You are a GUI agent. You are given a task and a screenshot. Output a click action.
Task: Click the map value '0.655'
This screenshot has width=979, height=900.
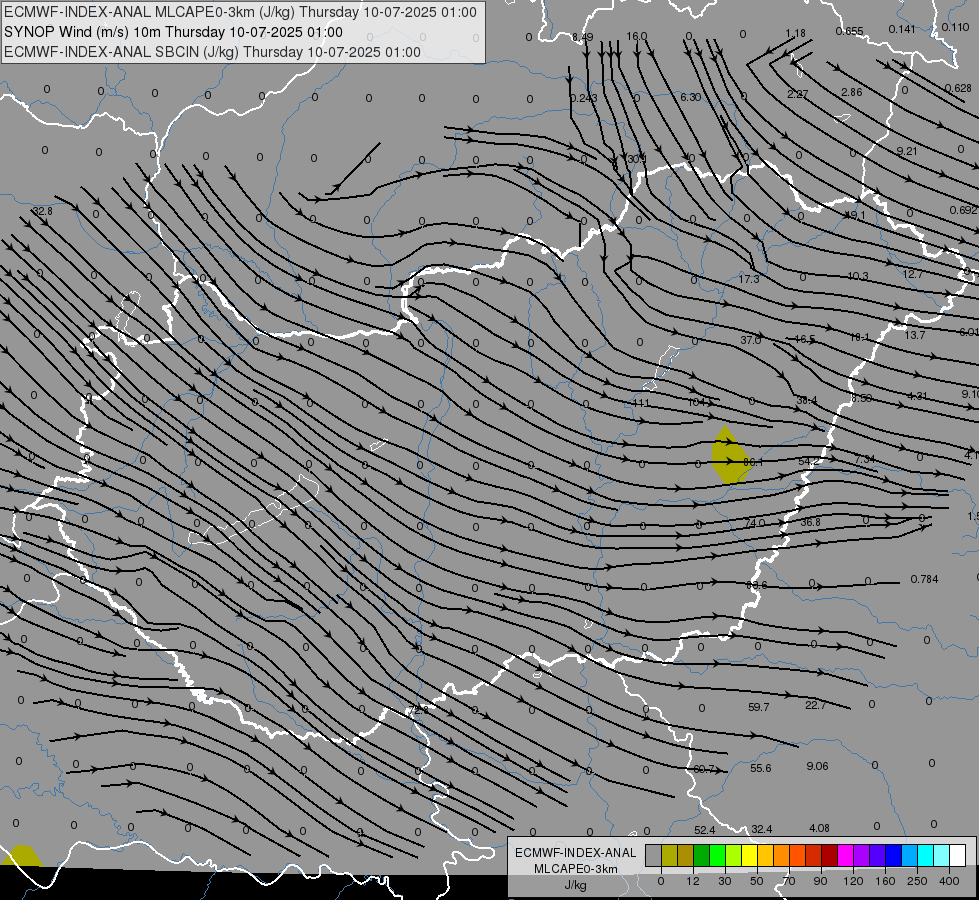[849, 31]
